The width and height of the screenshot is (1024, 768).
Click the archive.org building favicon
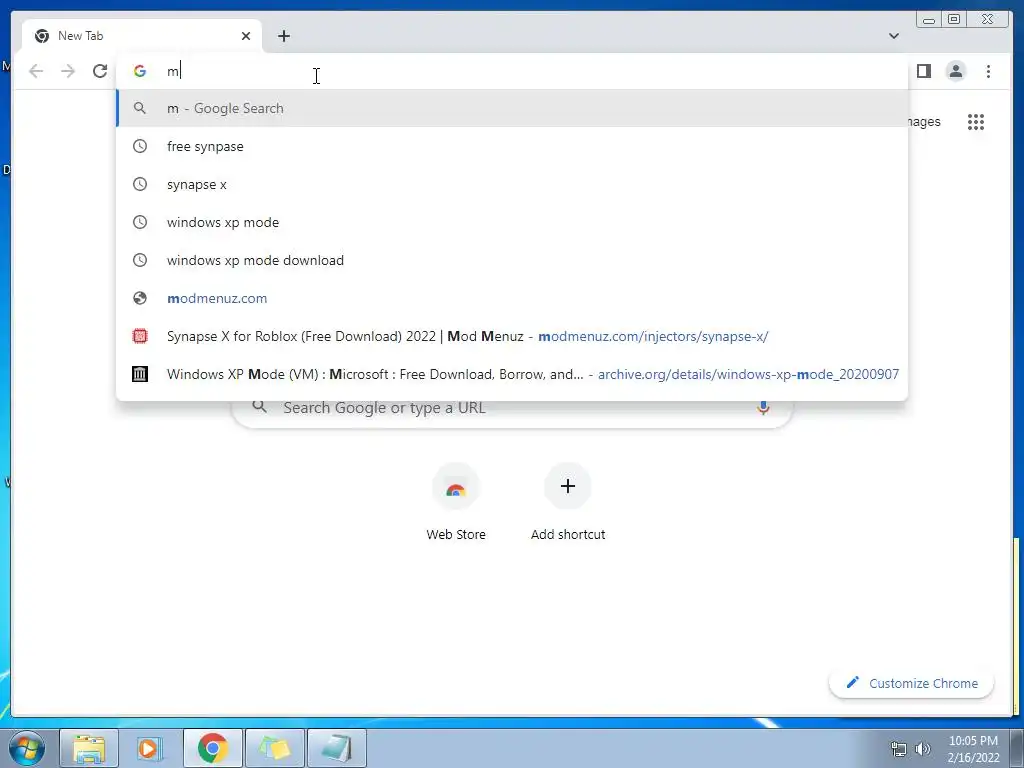(140, 374)
